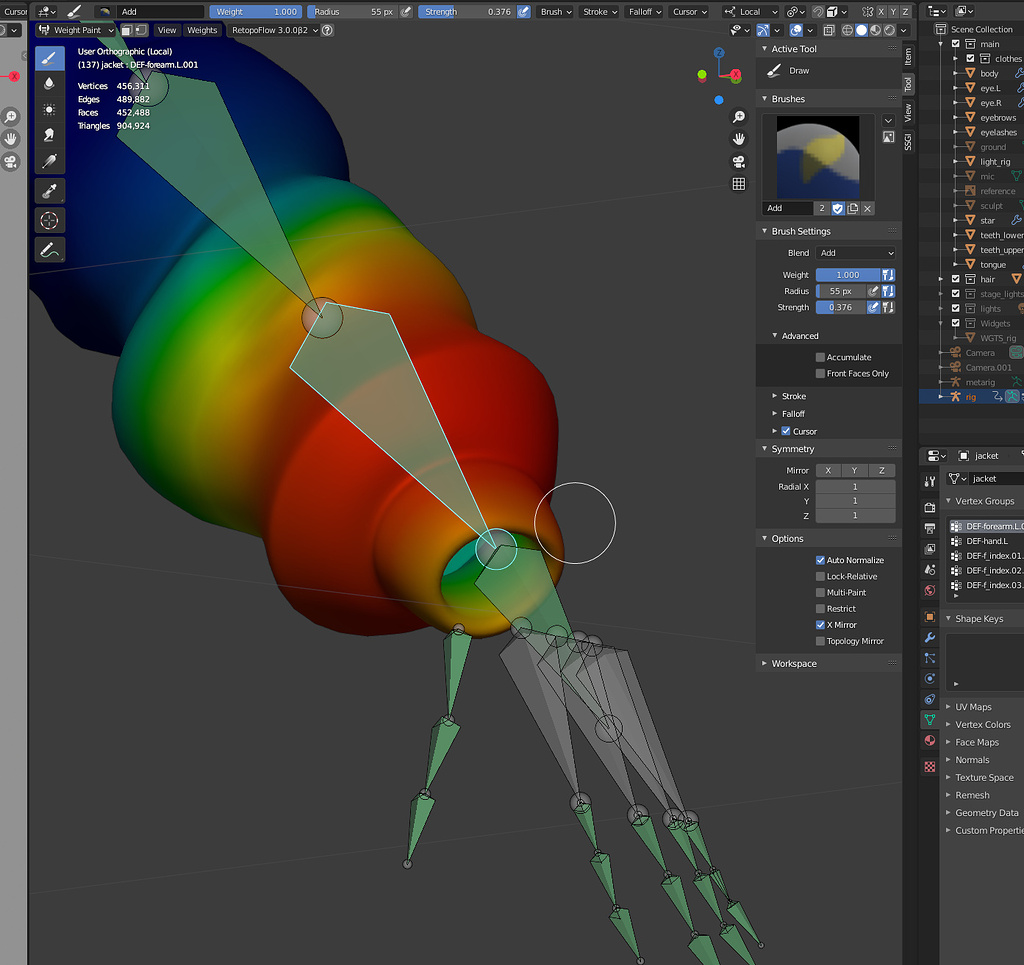1024x965 pixels.
Task: Duplicate the Add brush
Action: tap(853, 208)
